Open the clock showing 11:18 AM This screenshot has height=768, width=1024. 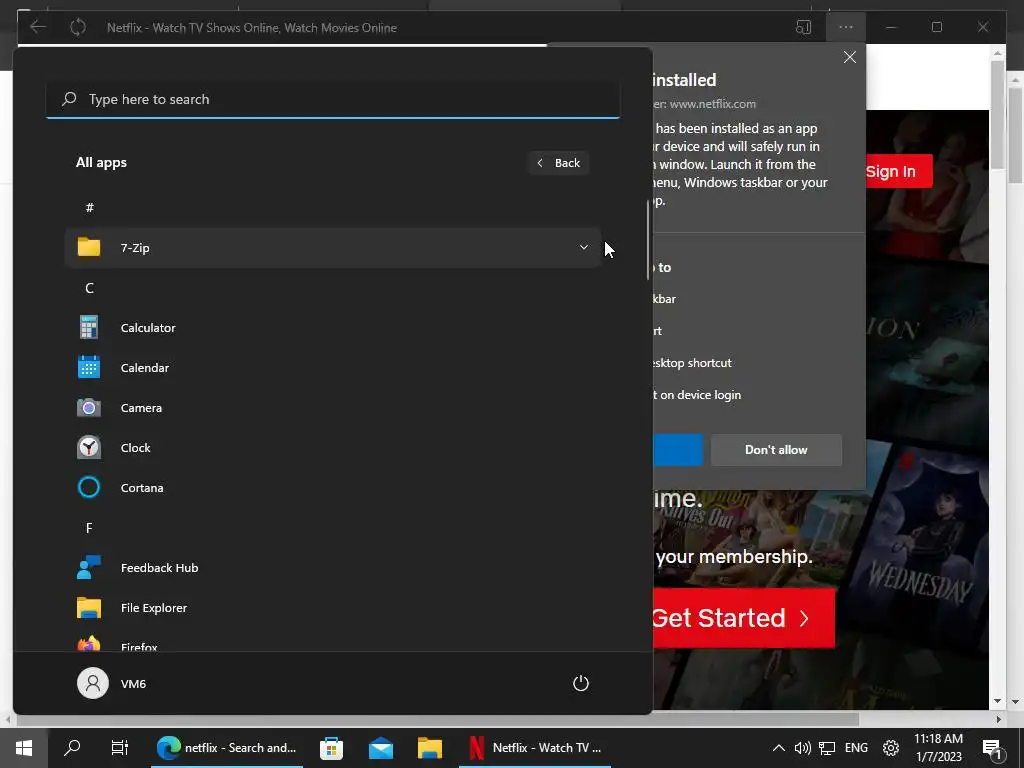point(938,748)
